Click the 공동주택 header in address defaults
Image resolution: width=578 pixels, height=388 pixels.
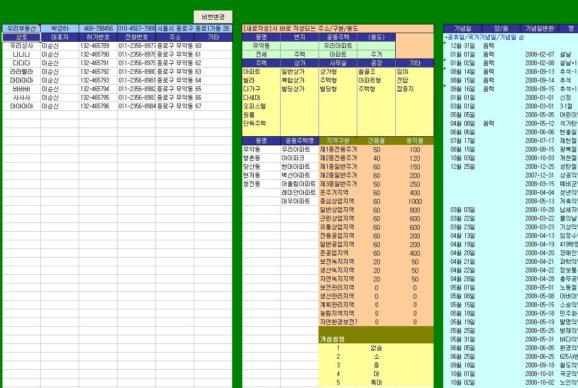(x=338, y=37)
